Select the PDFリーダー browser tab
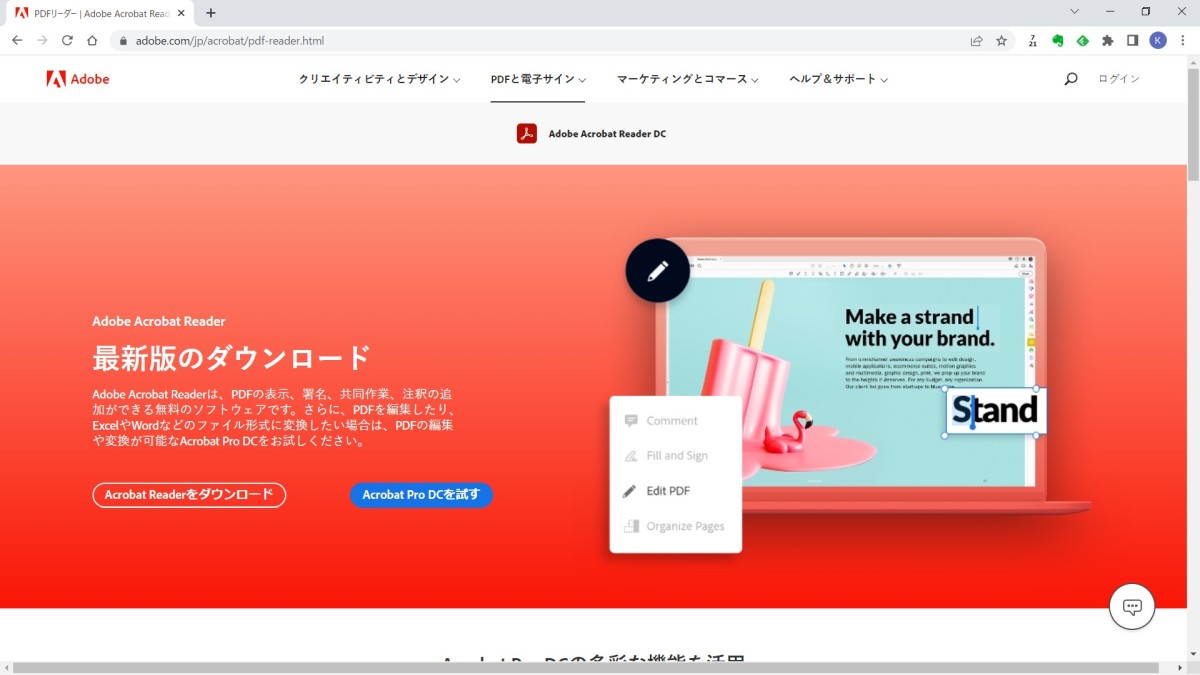Image resolution: width=1200 pixels, height=675 pixels. pyautogui.click(x=98, y=13)
